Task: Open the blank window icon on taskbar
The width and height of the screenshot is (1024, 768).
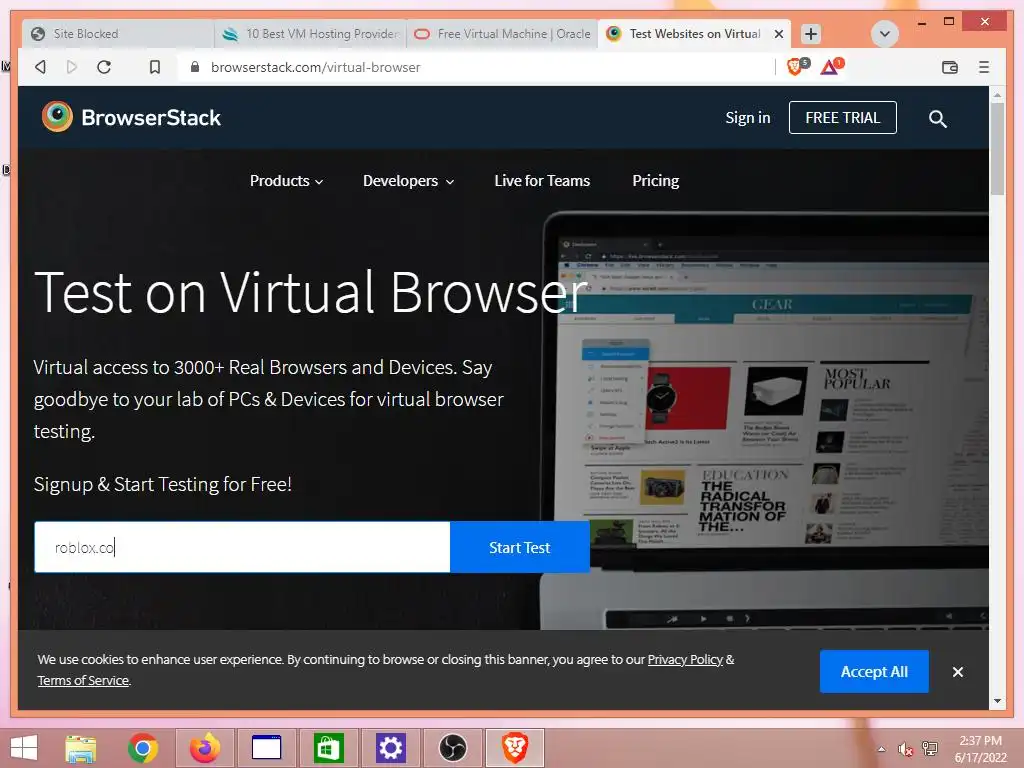Action: (x=266, y=748)
